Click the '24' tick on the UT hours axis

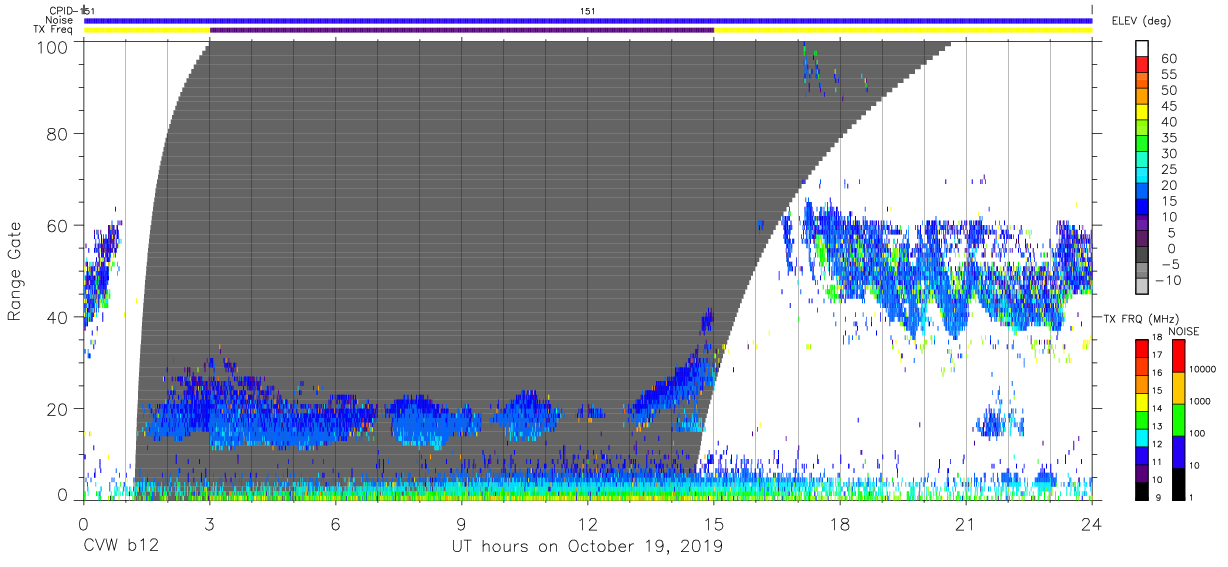click(1091, 524)
